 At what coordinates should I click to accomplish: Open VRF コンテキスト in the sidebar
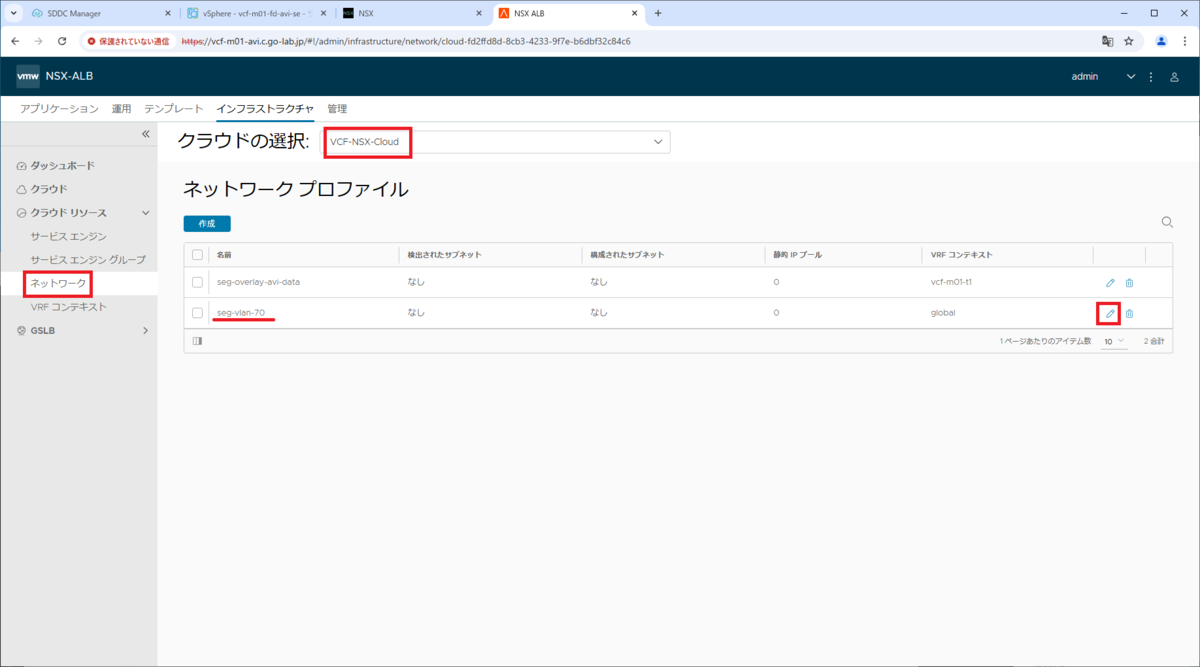68,307
